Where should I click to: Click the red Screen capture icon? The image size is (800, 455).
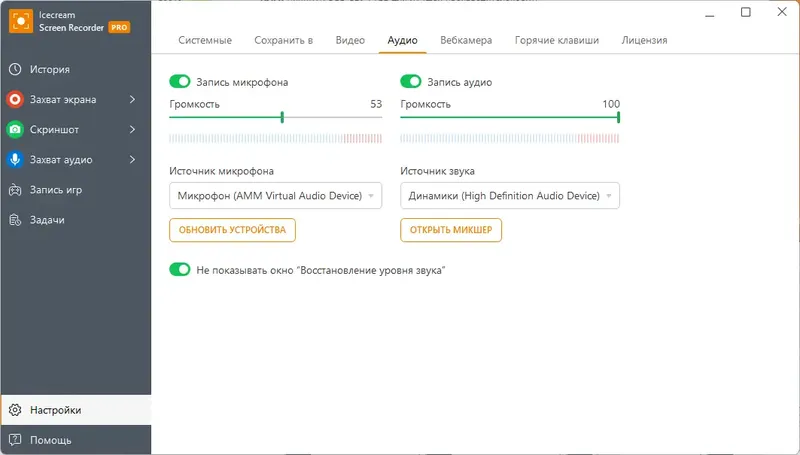[x=15, y=100]
